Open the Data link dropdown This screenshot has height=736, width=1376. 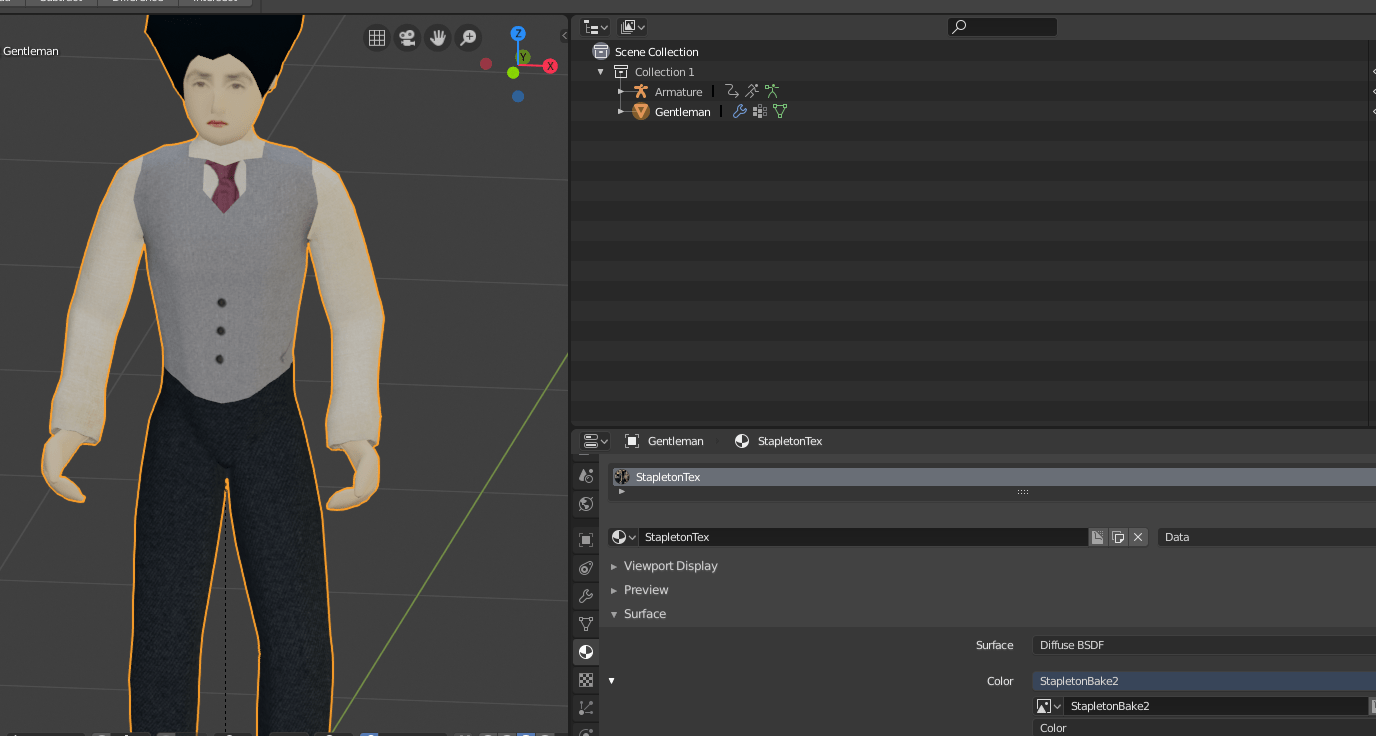click(x=1267, y=537)
